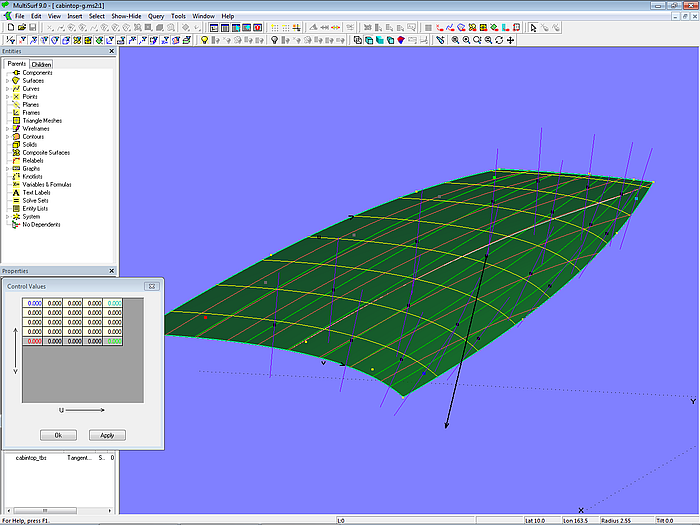Screen dimensions: 700x525
Task: Open the Show-Hide menu
Action: pyautogui.click(x=126, y=17)
